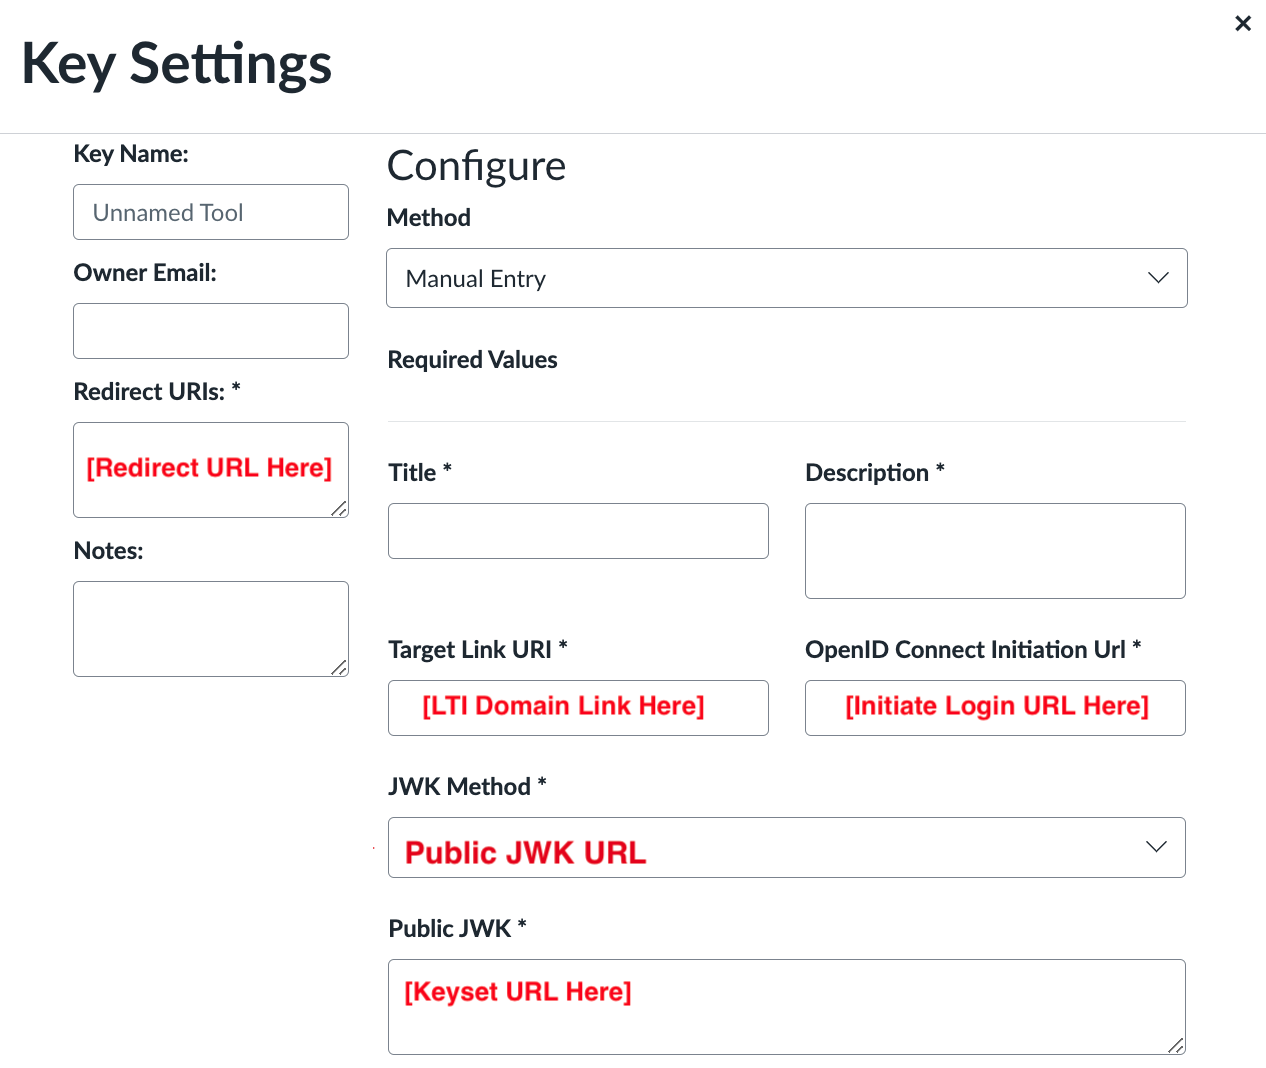Click the Title input field
Viewport: 1266px width, 1068px height.
click(578, 531)
